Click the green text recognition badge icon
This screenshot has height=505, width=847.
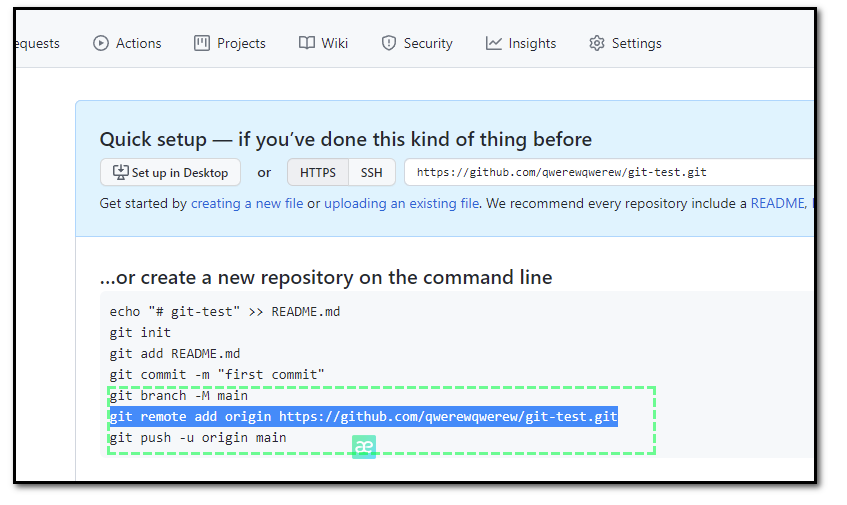pos(364,447)
